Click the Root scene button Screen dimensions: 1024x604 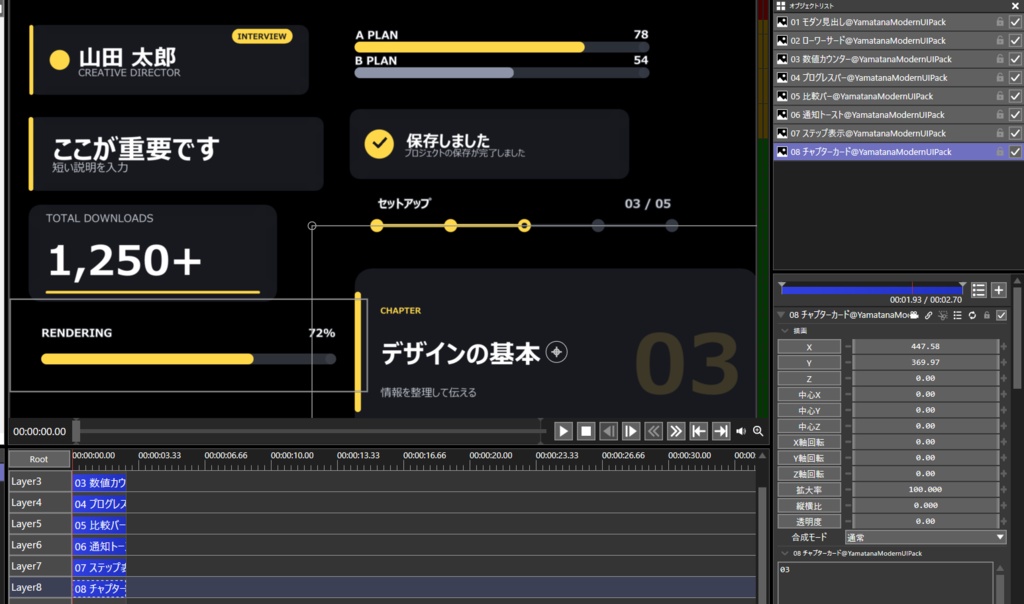coord(39,459)
